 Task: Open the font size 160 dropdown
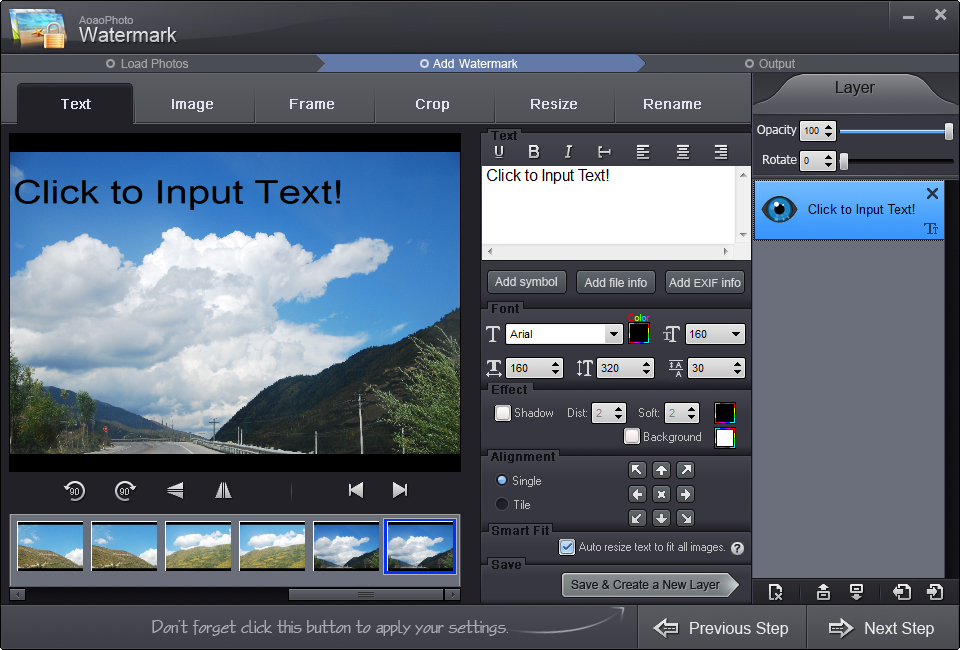(x=734, y=333)
